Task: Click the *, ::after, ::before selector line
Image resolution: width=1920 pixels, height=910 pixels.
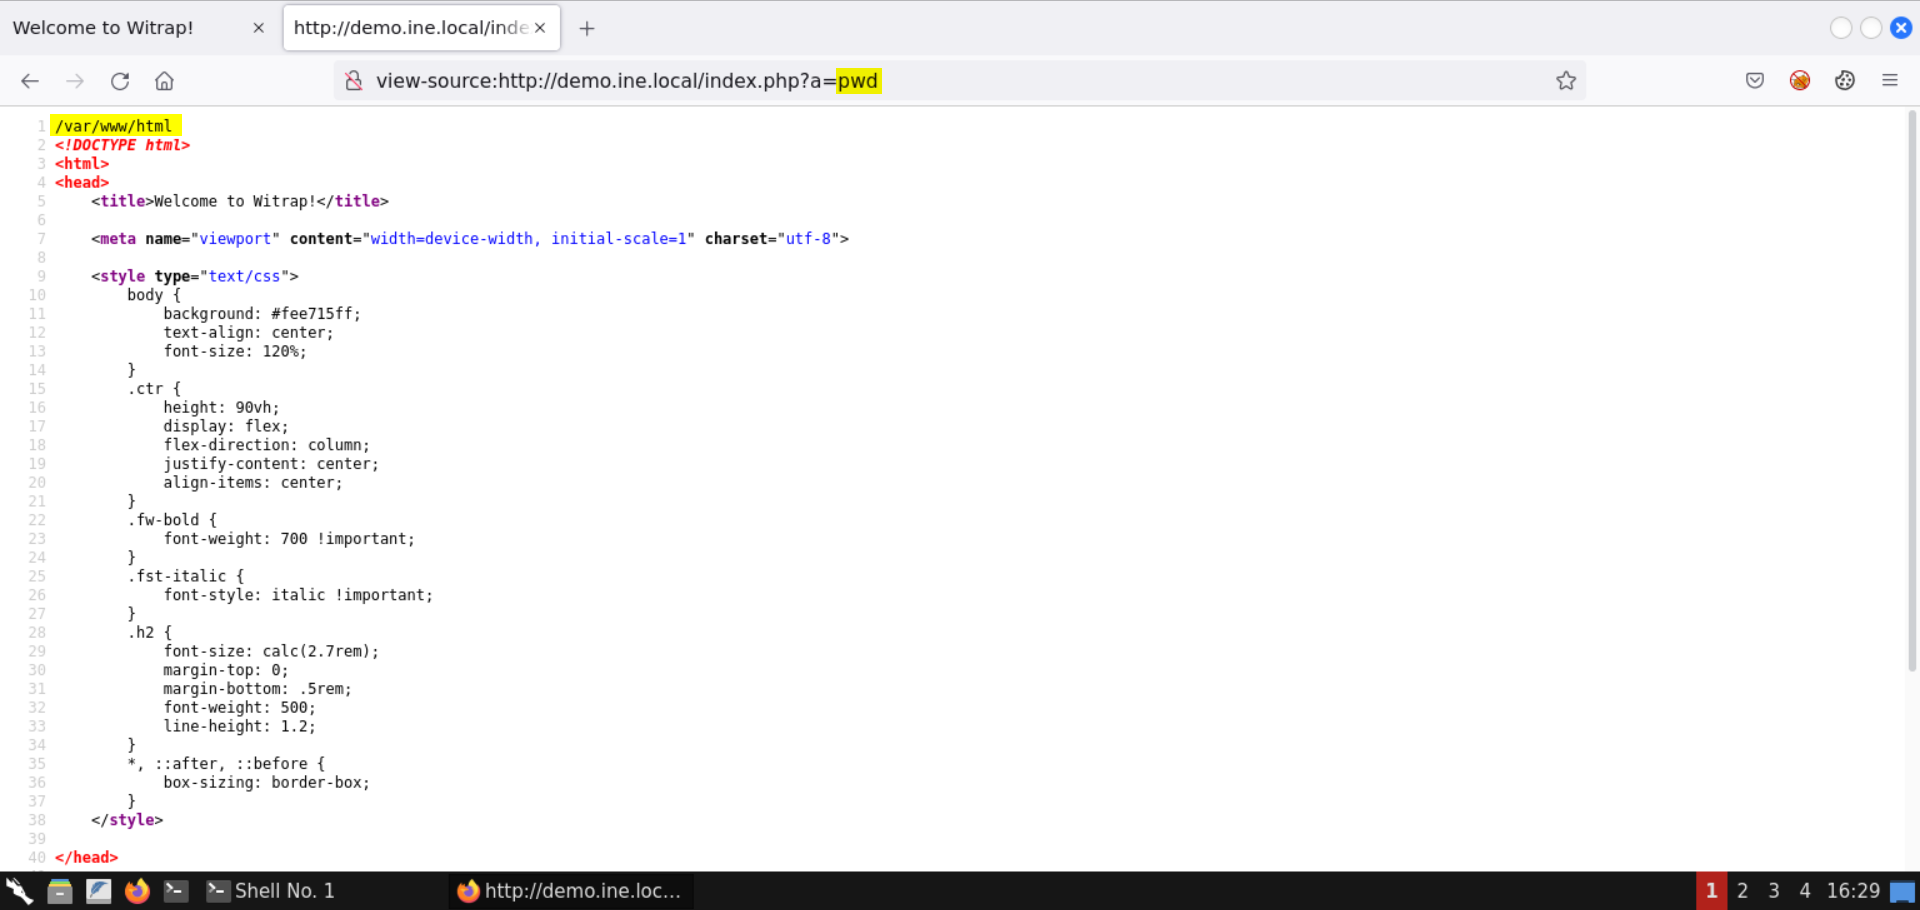Action: pos(226,764)
